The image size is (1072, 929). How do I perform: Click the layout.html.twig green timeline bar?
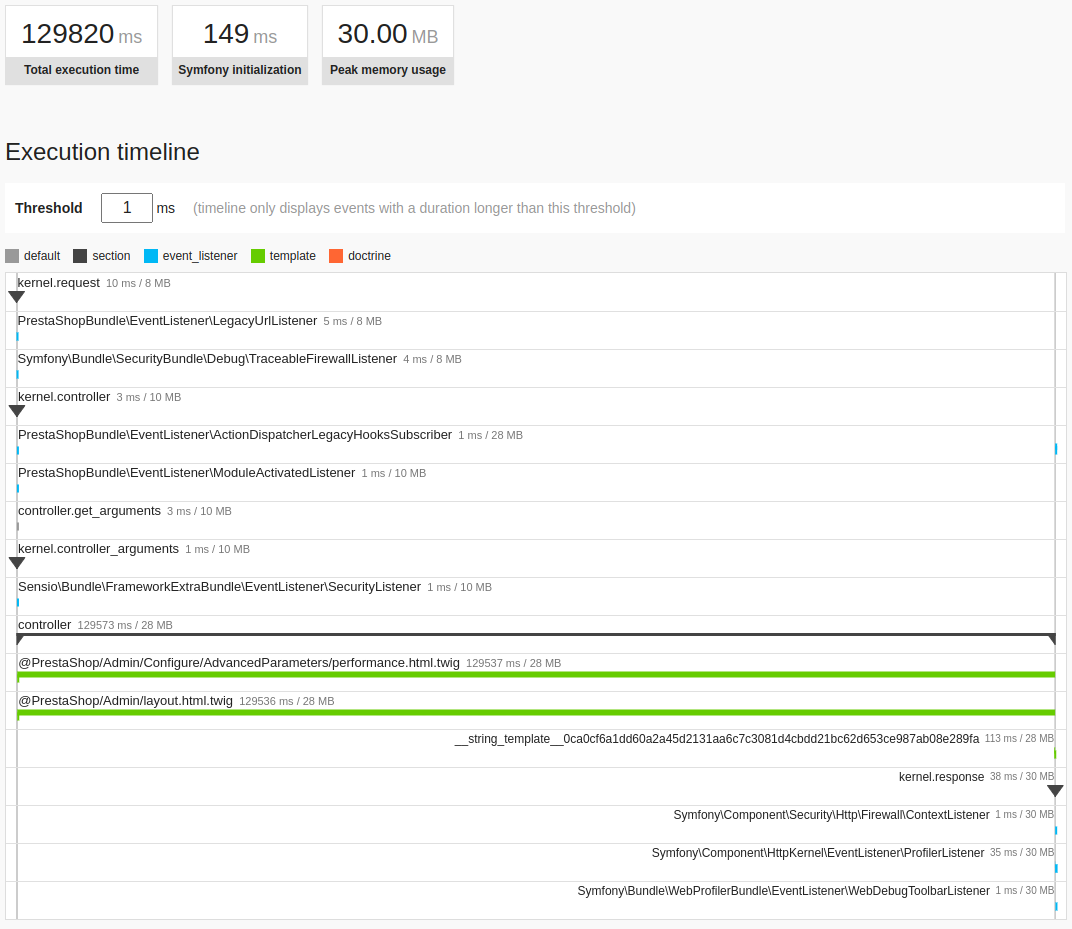tap(536, 713)
